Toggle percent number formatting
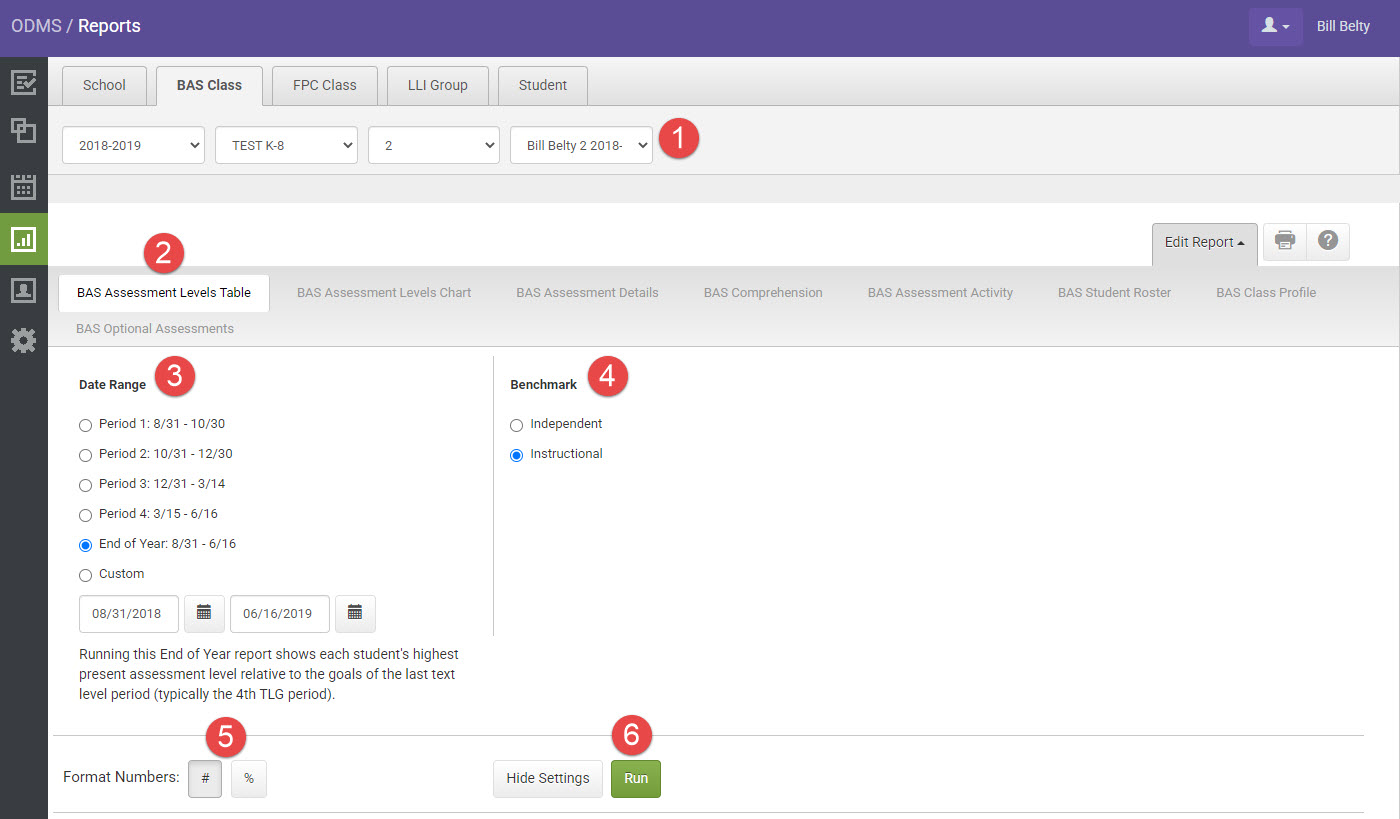Image resolution: width=1400 pixels, height=819 pixels. click(x=248, y=778)
